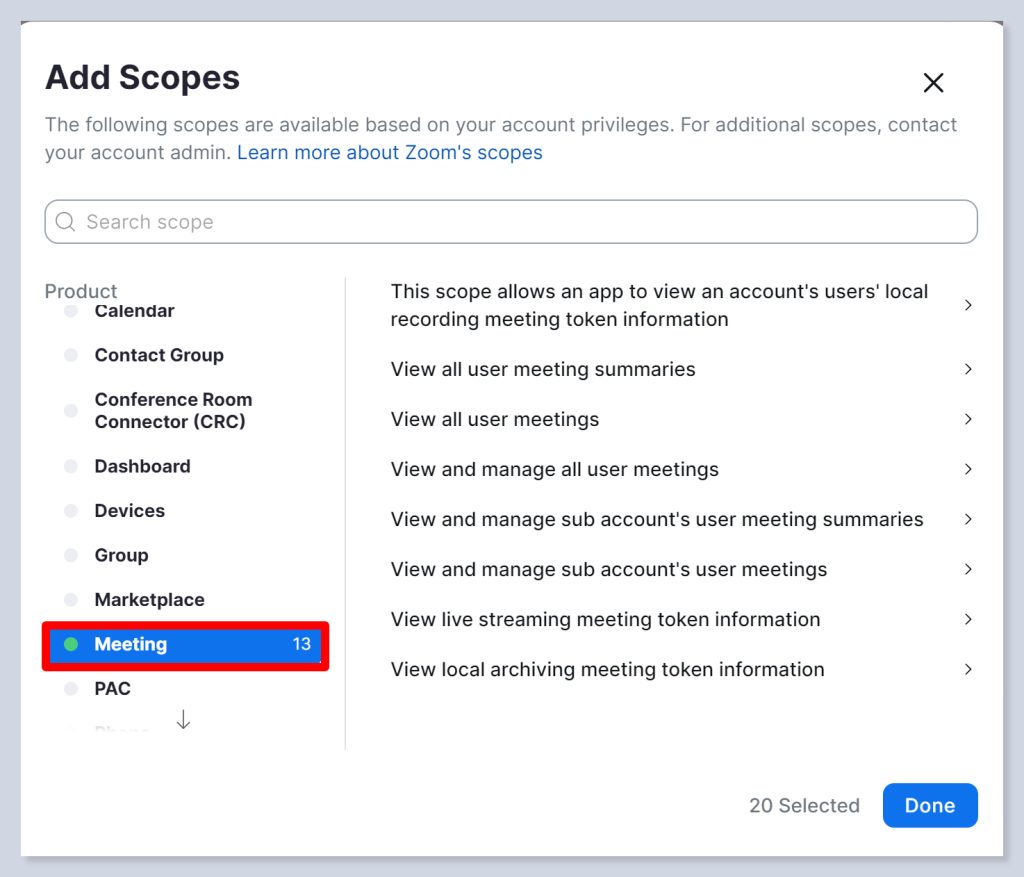Click the down arrow in product list
The height and width of the screenshot is (877, 1024).
tap(183, 719)
